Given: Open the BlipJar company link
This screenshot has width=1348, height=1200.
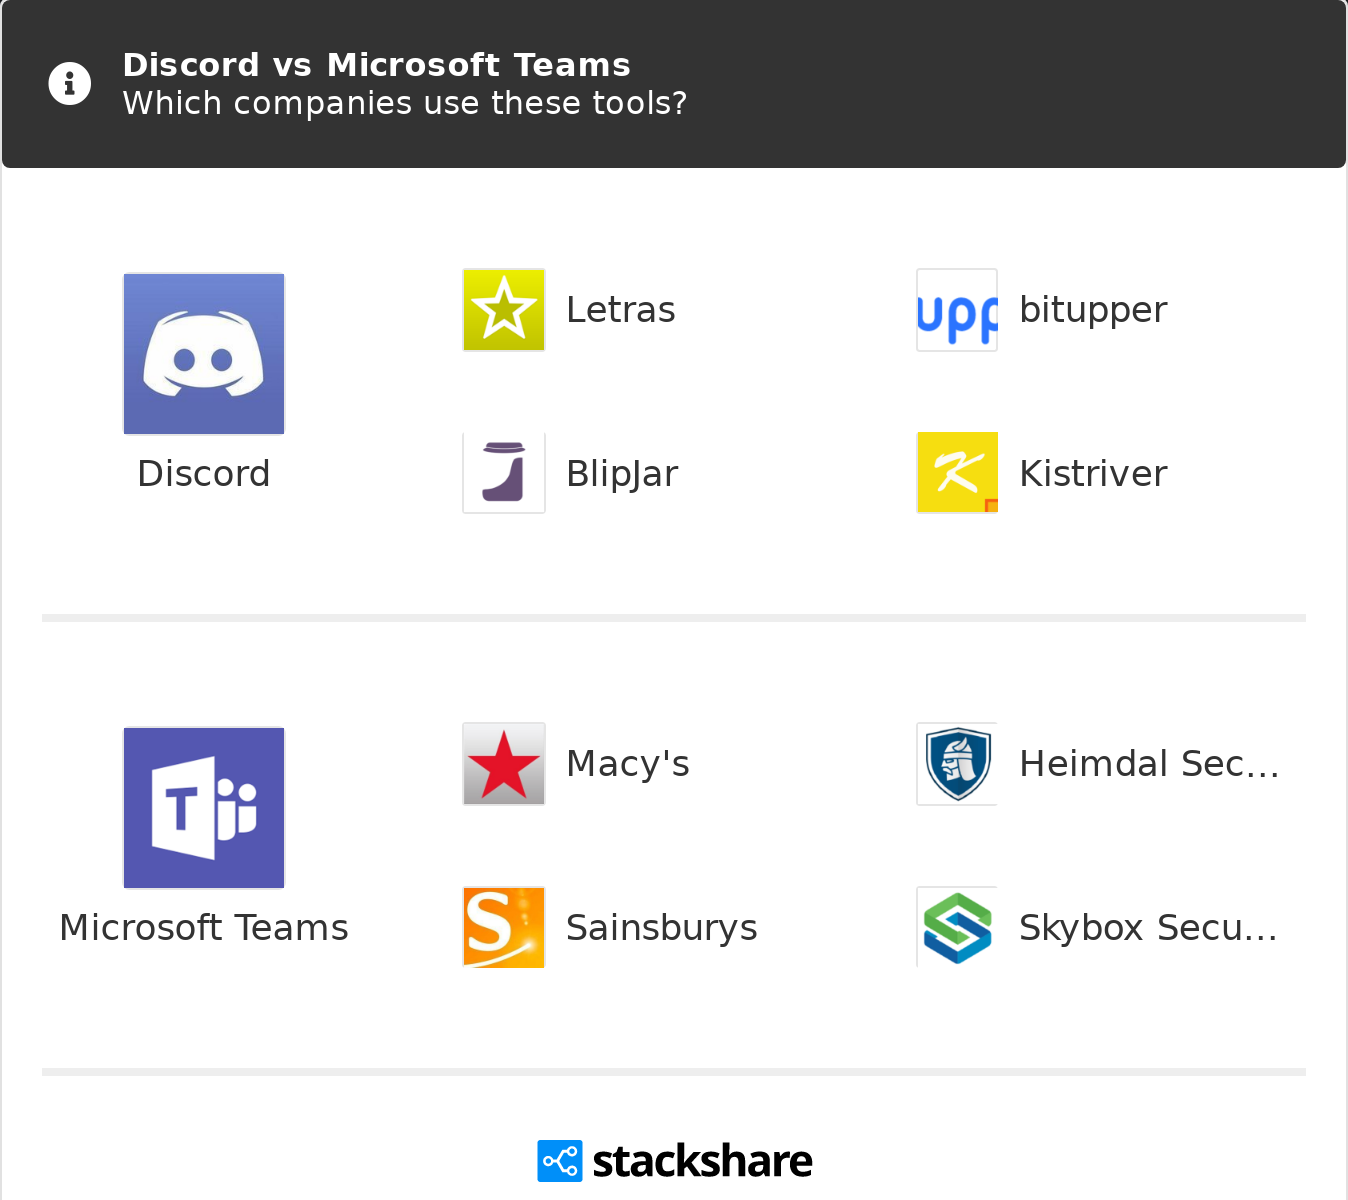Looking at the screenshot, I should pyautogui.click(x=622, y=474).
